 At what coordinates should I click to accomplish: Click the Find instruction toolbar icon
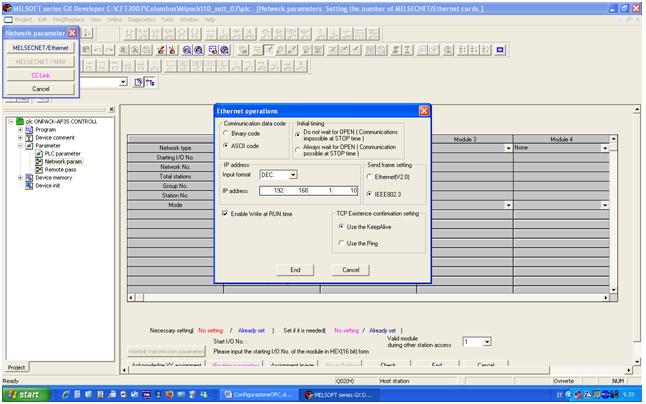(x=135, y=50)
